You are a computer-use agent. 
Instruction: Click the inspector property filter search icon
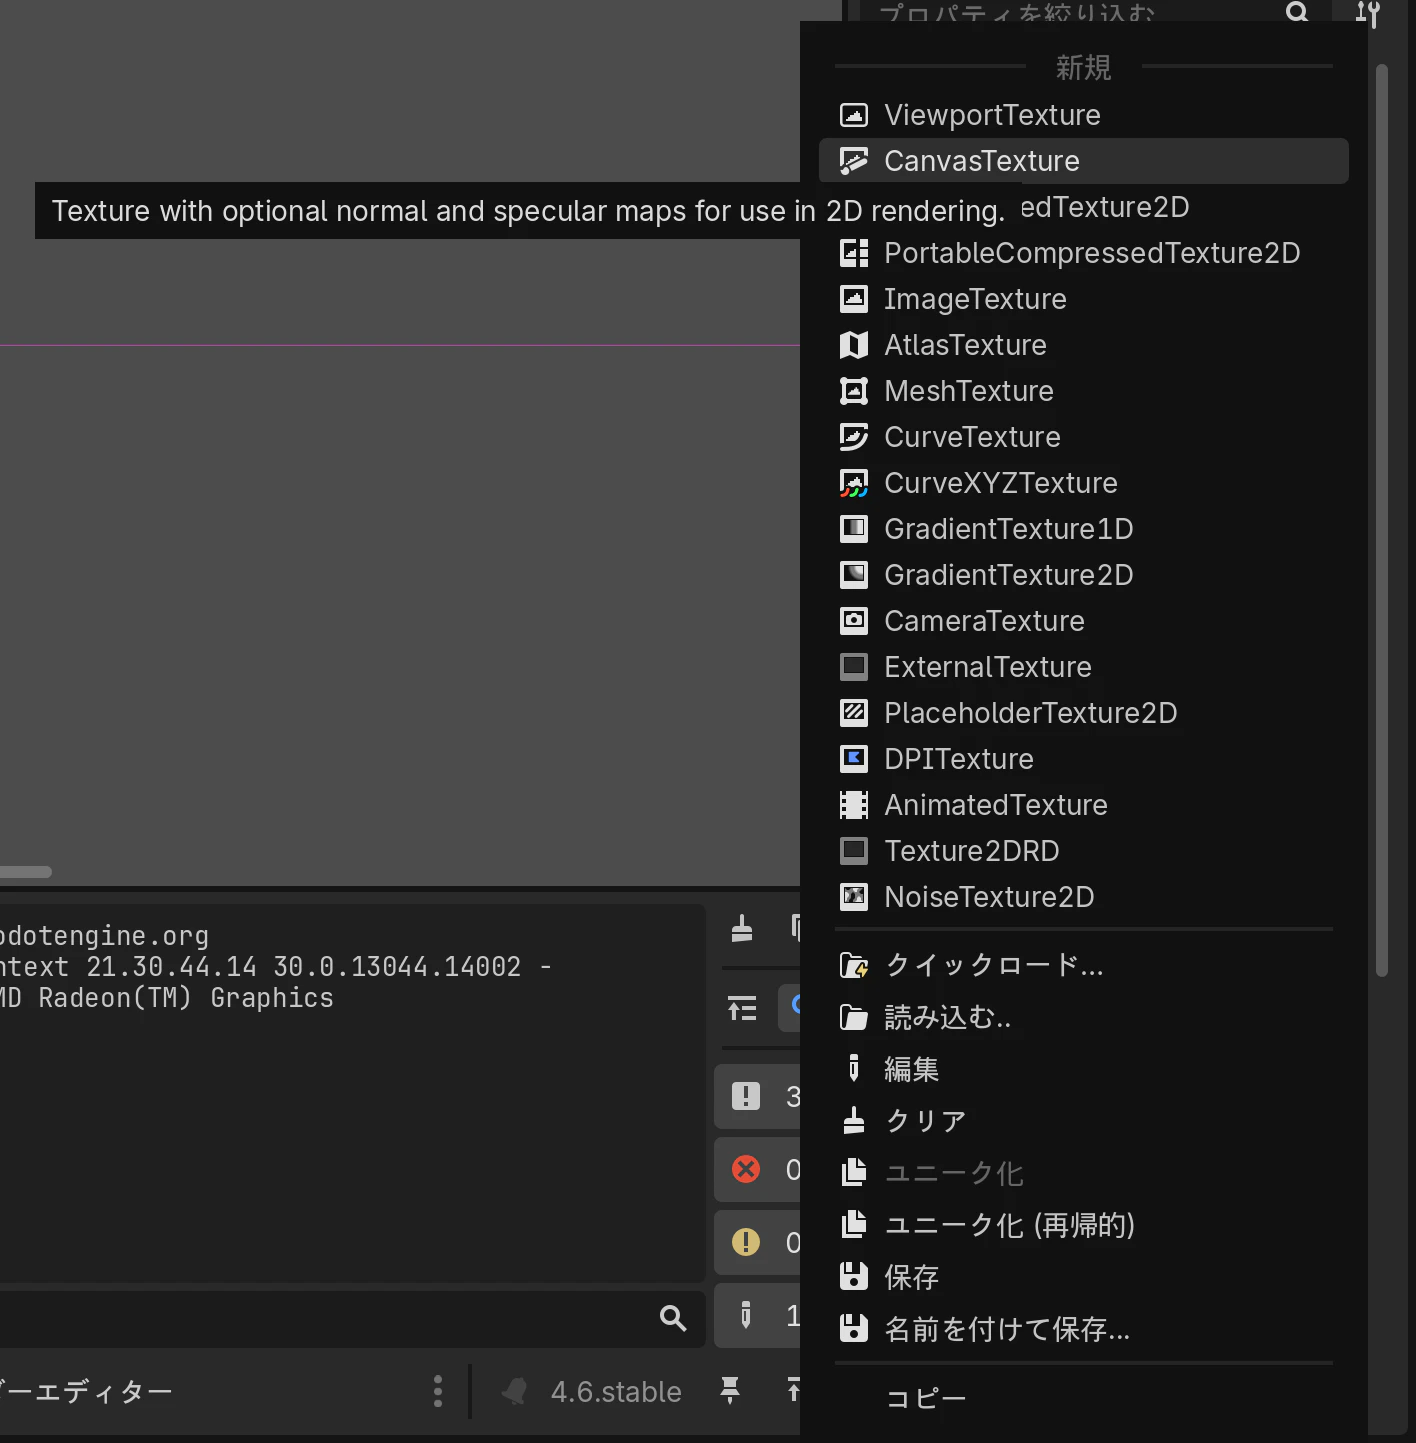click(1297, 12)
